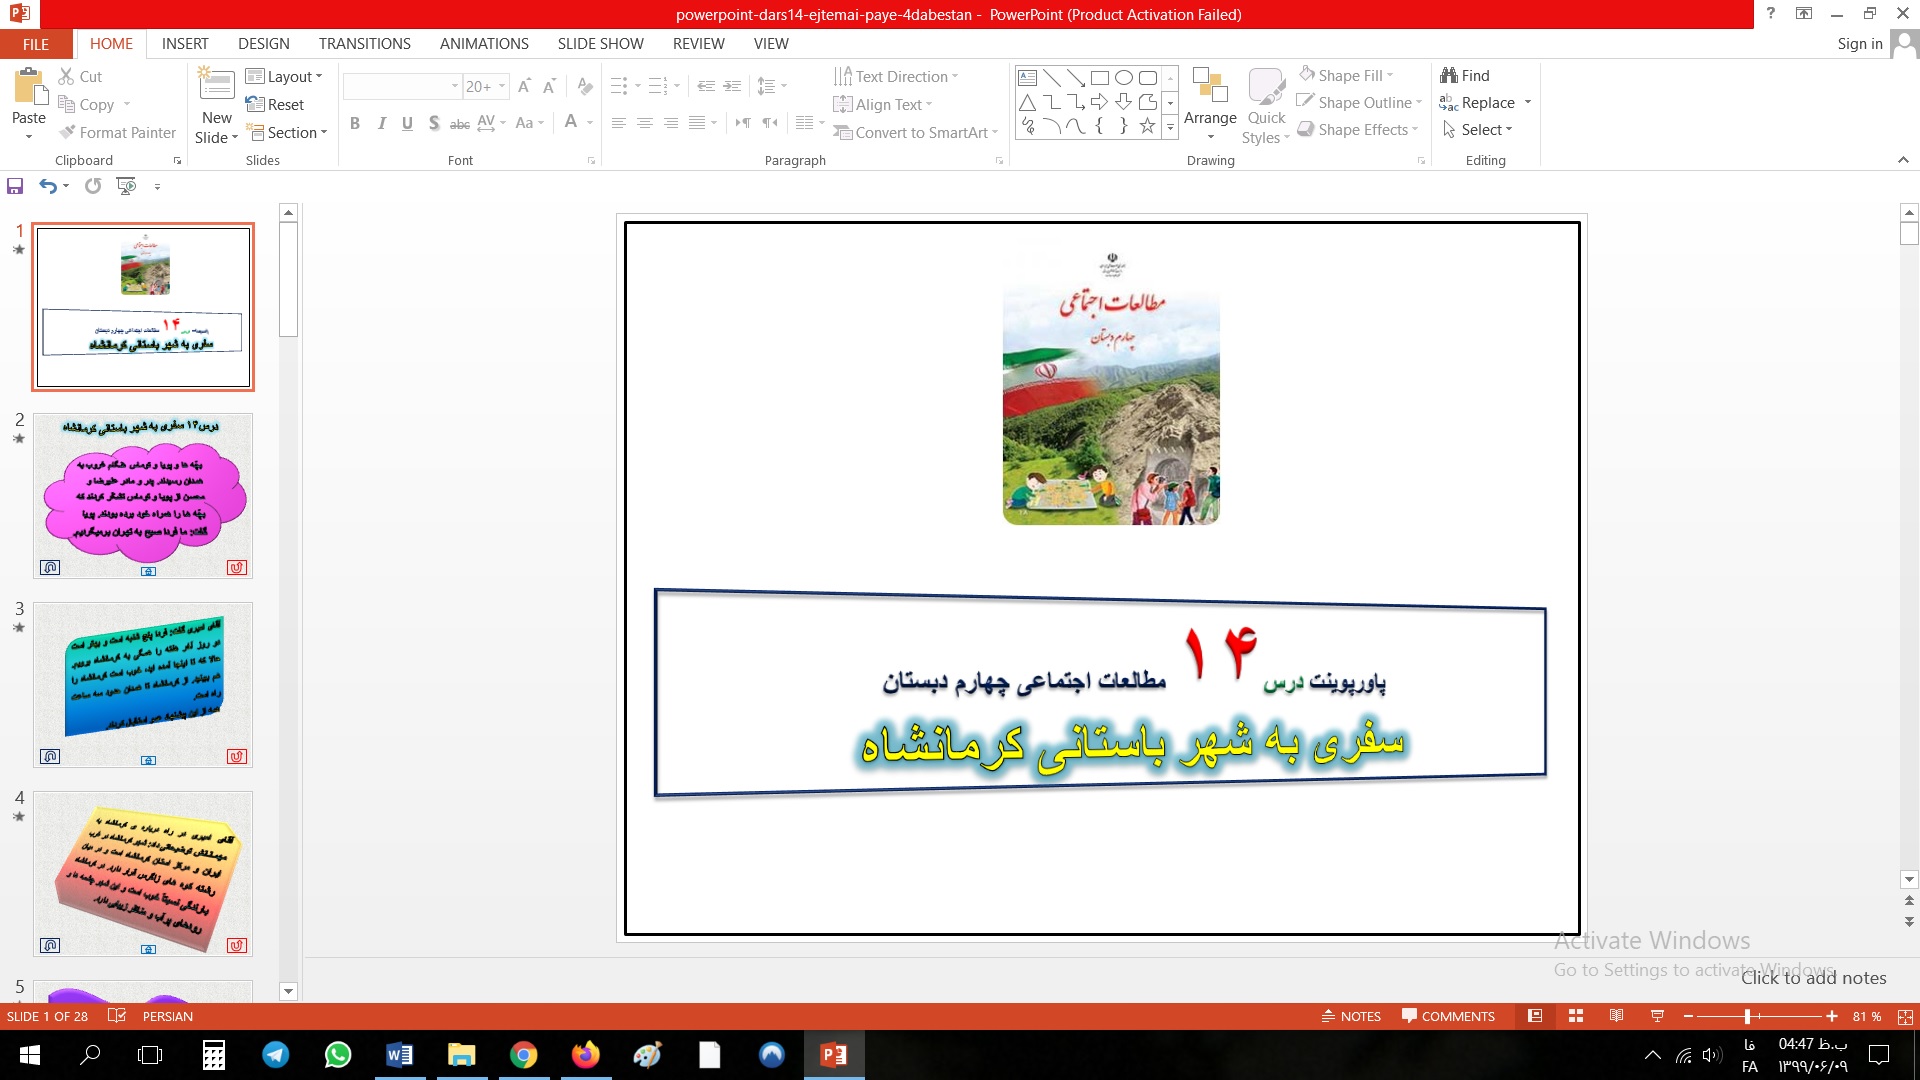Click the New Slide icon
The height and width of the screenshot is (1080, 1920).
tap(217, 84)
